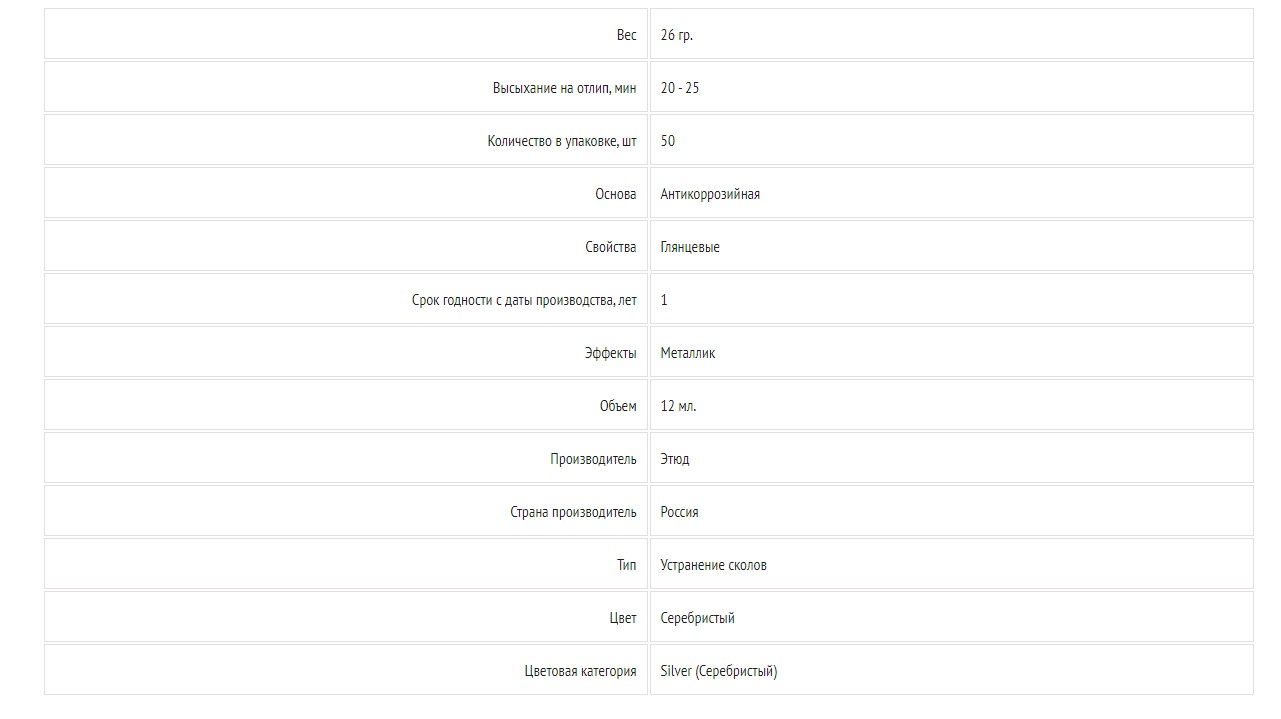Click the 'Устранение сколов' type value
1281x719 pixels.
(714, 565)
